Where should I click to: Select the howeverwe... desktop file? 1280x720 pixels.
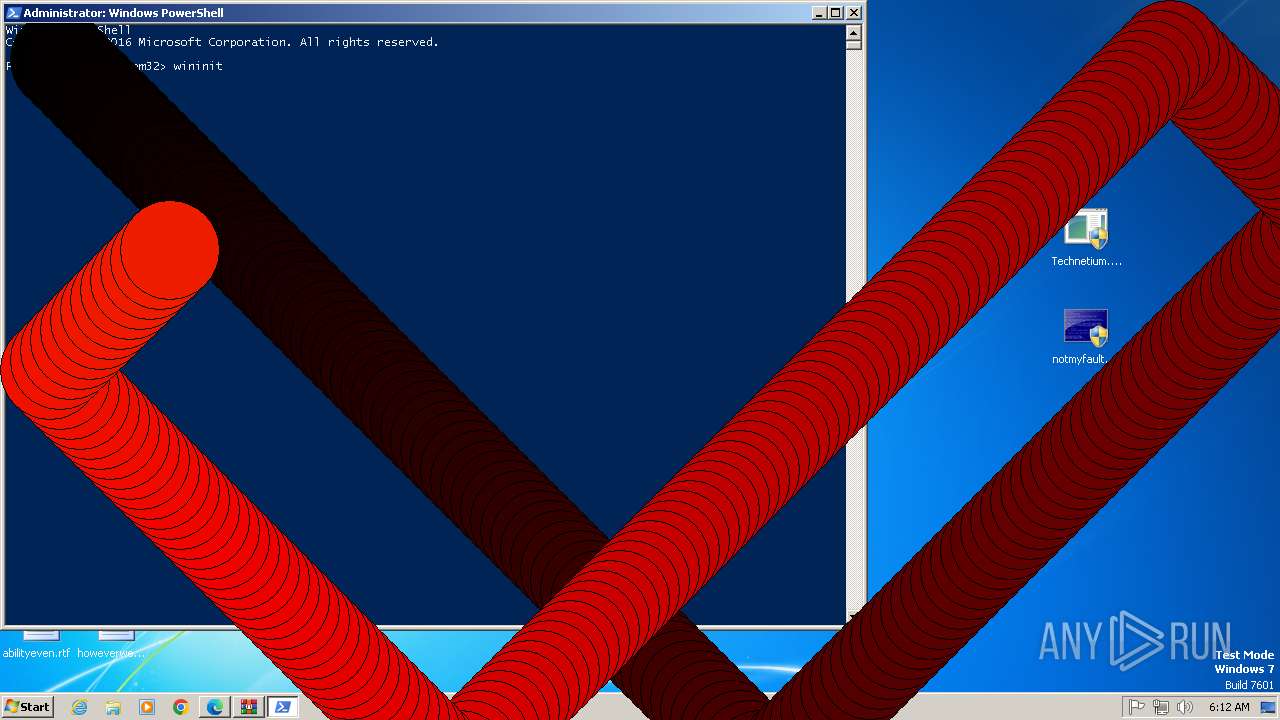click(x=111, y=644)
